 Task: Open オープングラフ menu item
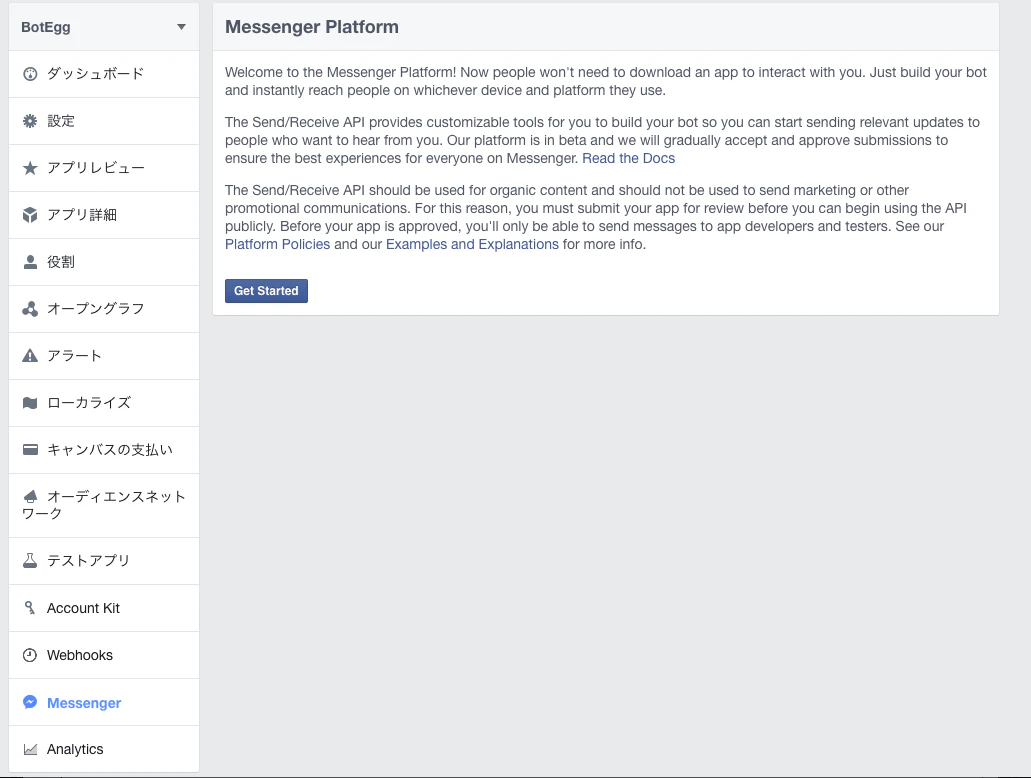coord(104,309)
